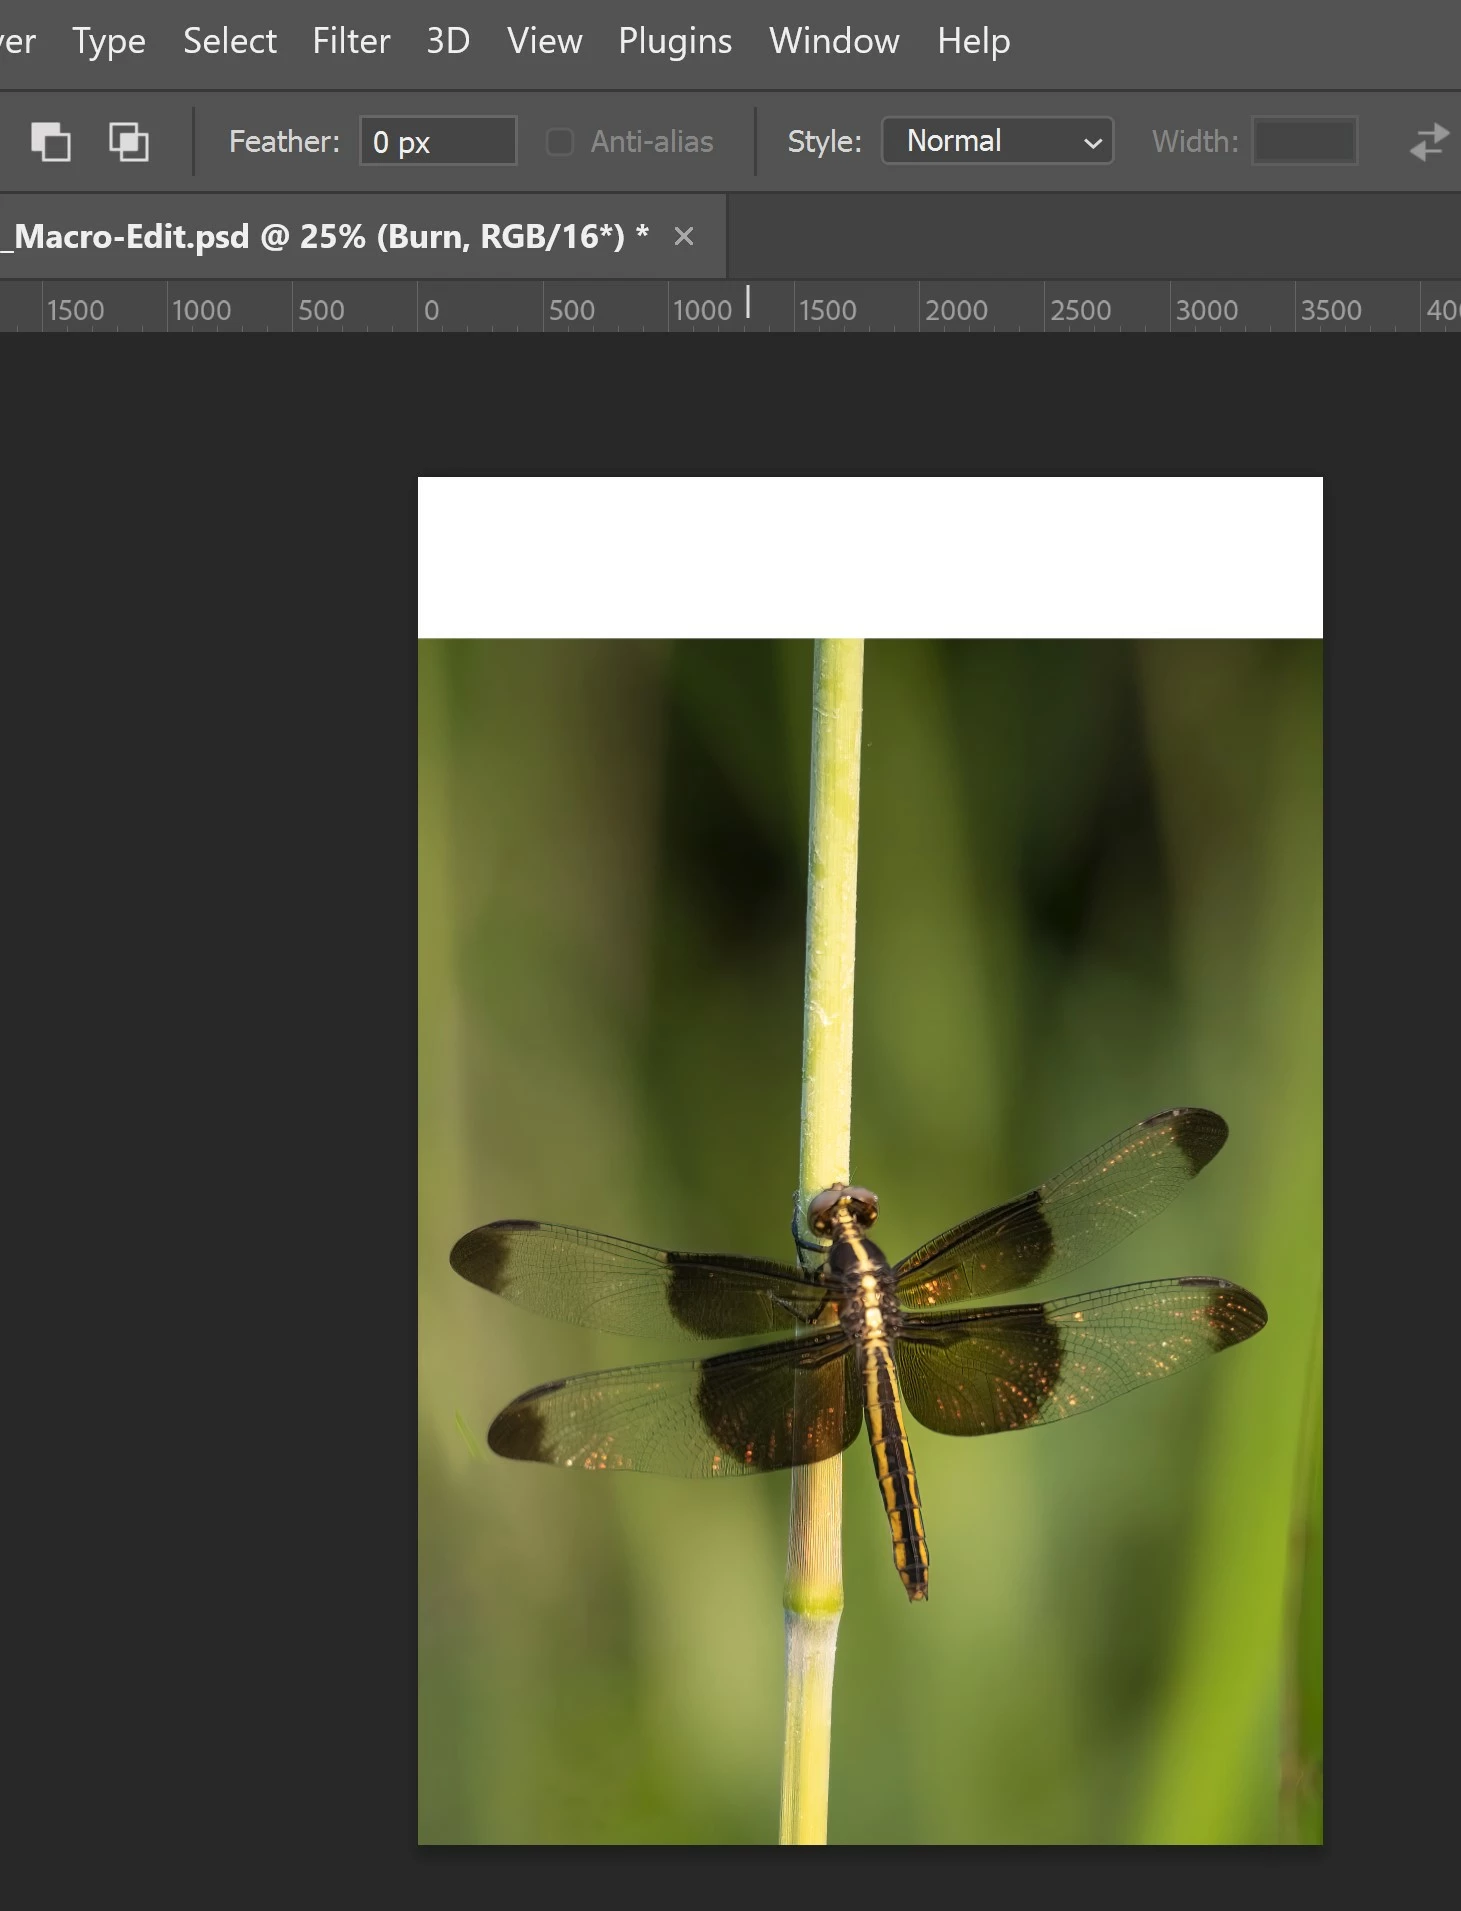This screenshot has width=1461, height=1911.
Task: Open the Help menu
Action: coord(974,41)
